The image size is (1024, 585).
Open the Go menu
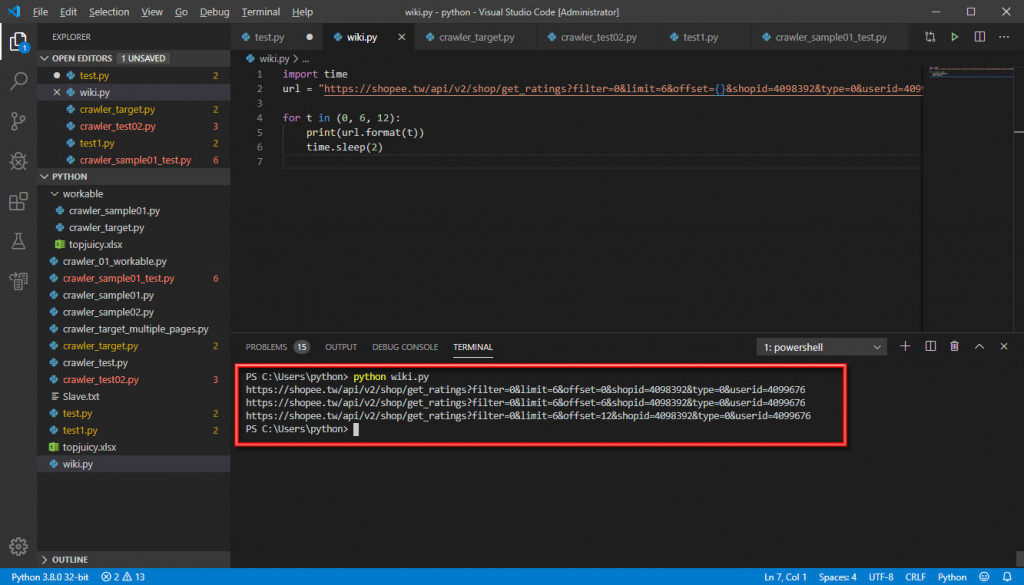(x=182, y=12)
